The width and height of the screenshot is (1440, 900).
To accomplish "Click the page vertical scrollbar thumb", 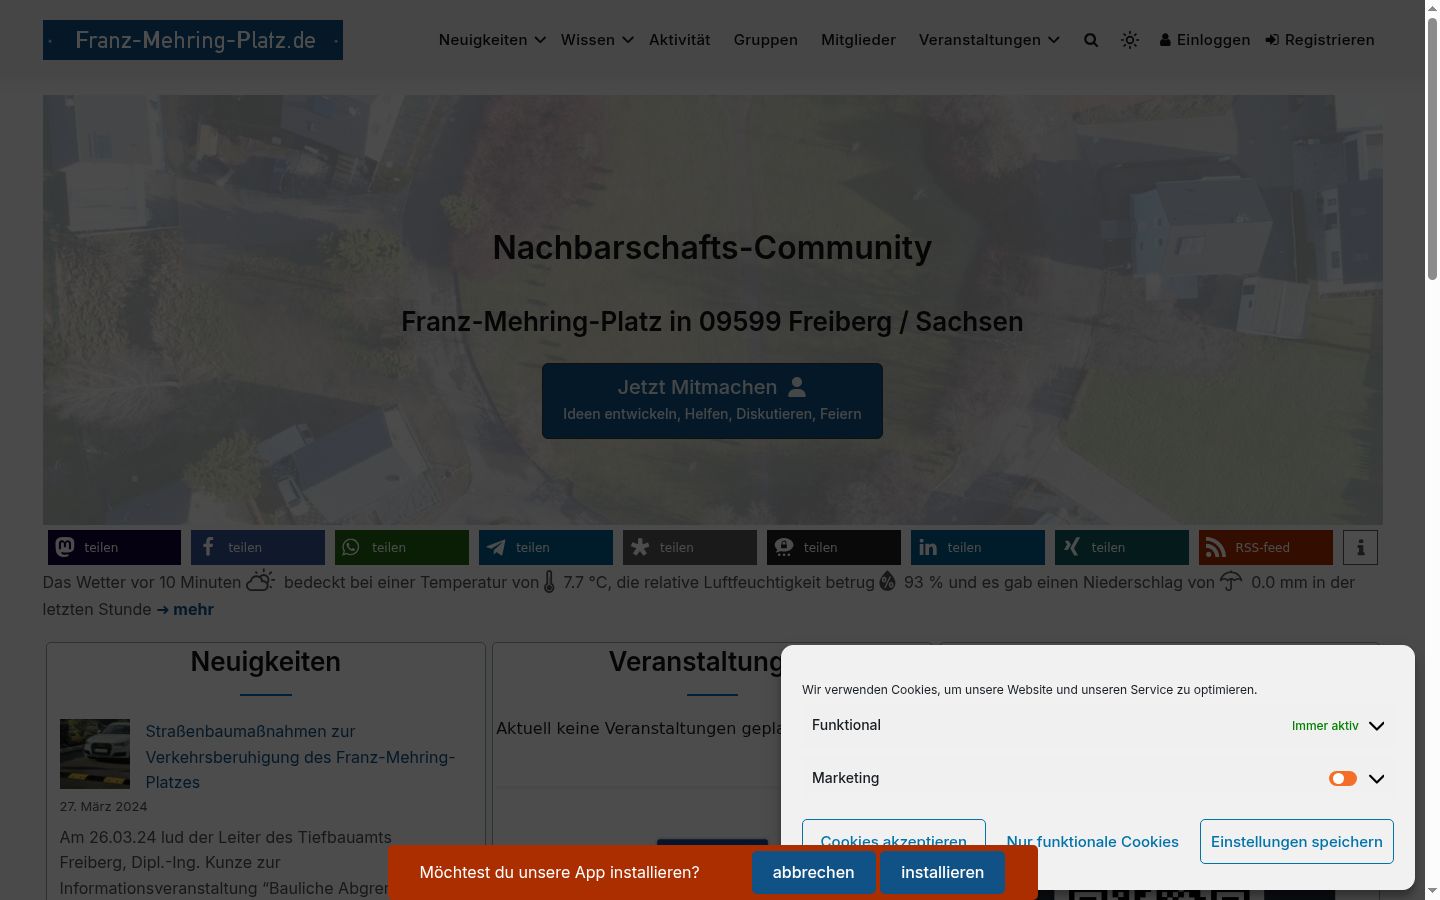I will pos(1432,148).
